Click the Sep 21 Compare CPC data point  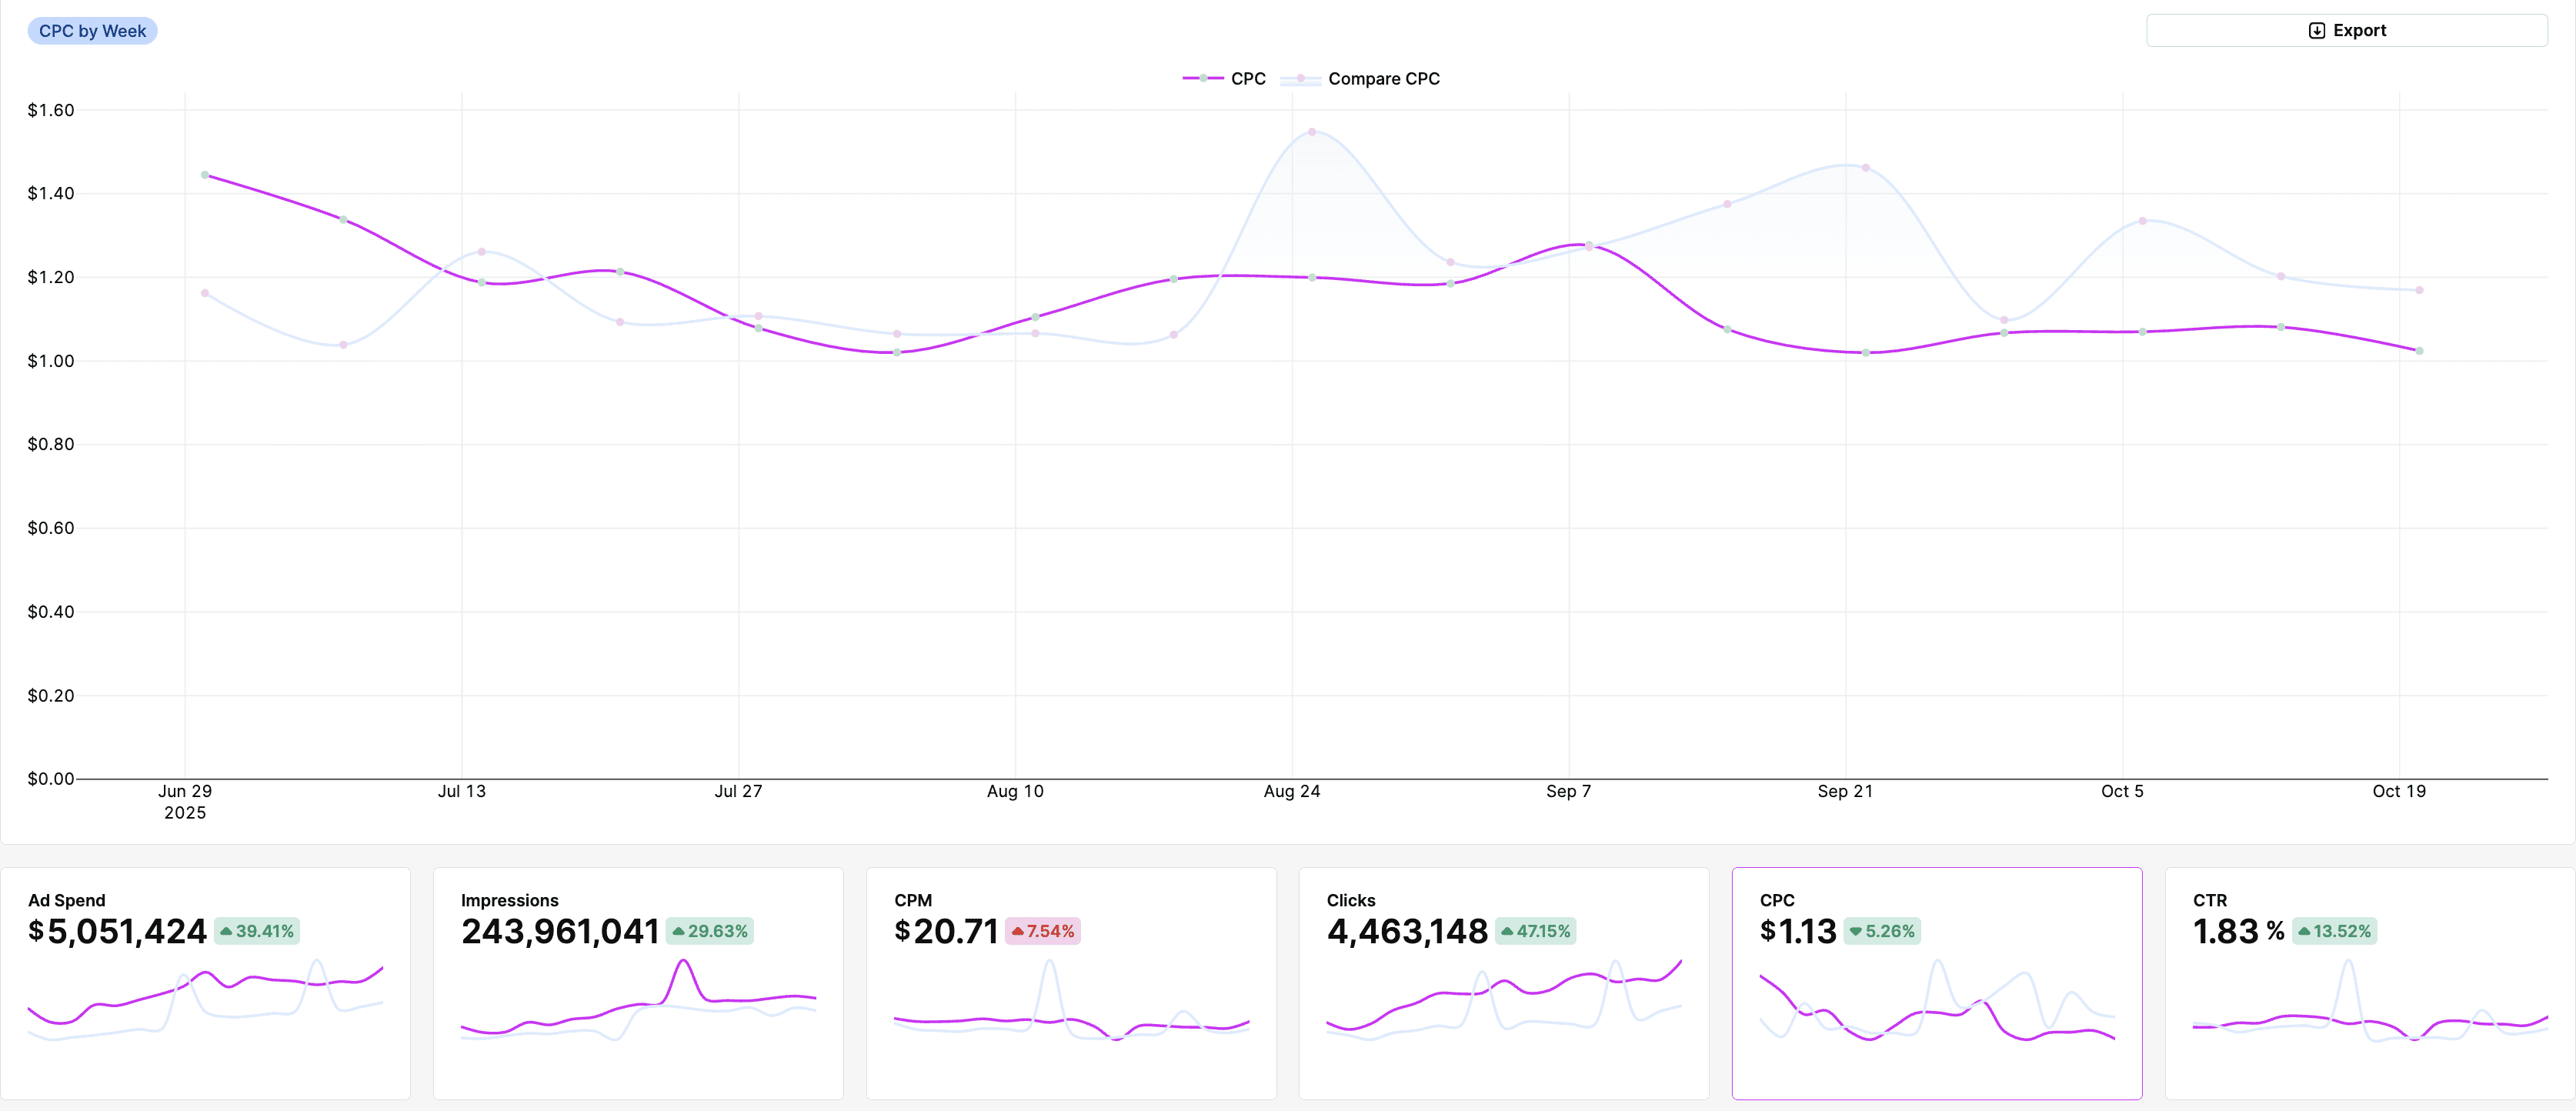click(x=1865, y=168)
